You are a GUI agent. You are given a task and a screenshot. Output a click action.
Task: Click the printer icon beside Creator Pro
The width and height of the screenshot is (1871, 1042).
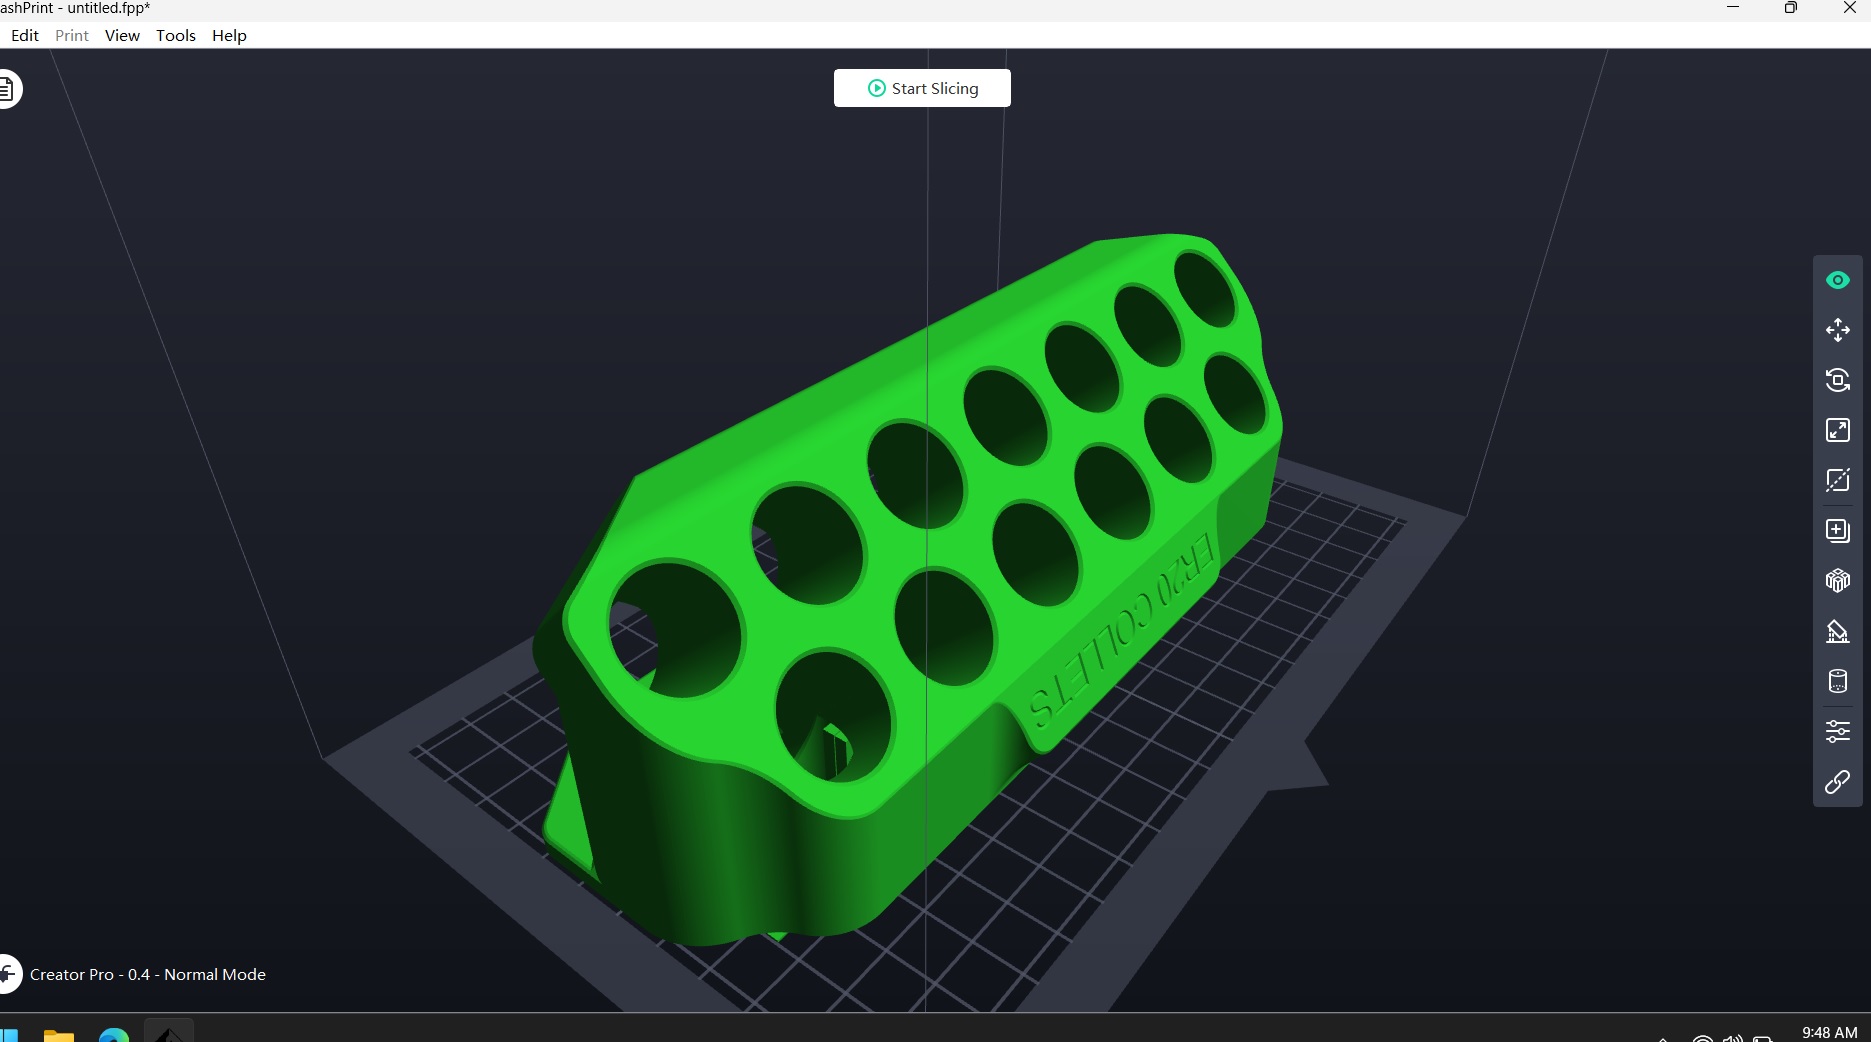pos(7,974)
